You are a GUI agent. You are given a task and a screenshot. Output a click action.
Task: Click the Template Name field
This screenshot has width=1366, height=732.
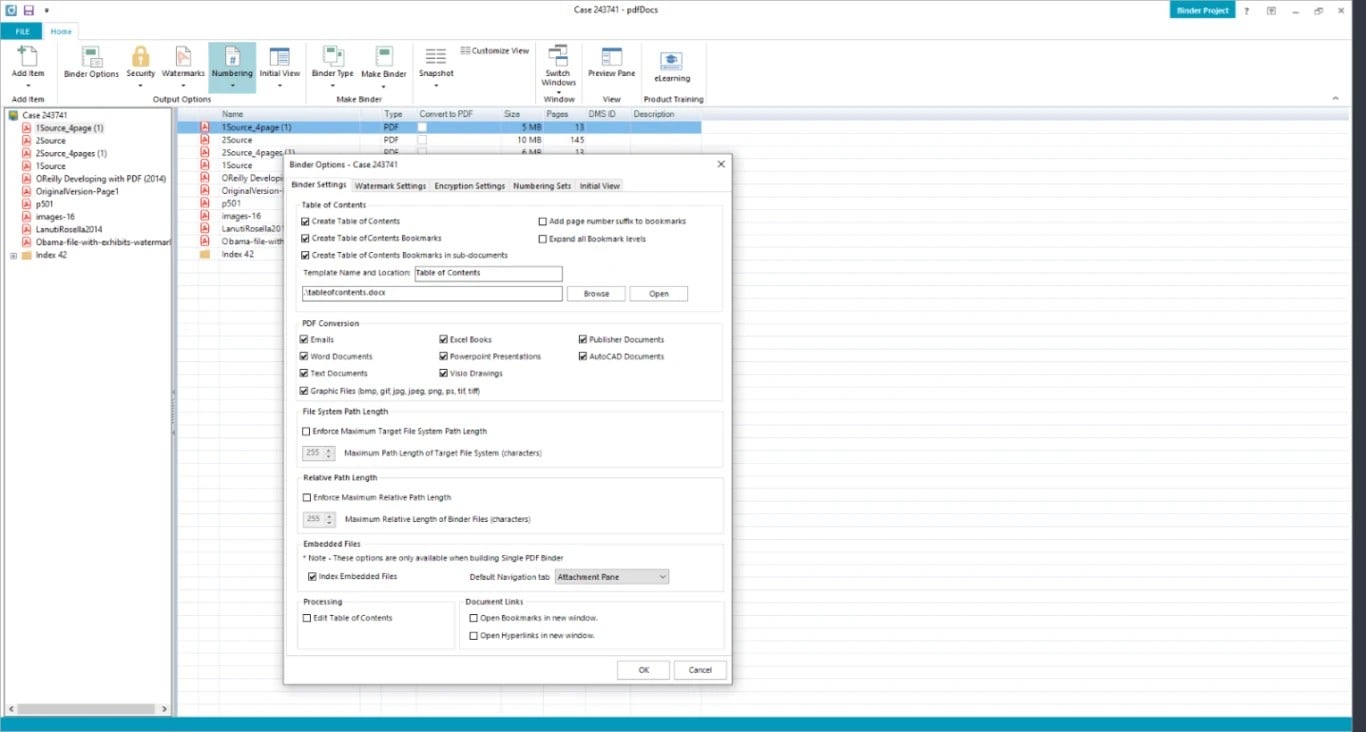pyautogui.click(x=488, y=273)
